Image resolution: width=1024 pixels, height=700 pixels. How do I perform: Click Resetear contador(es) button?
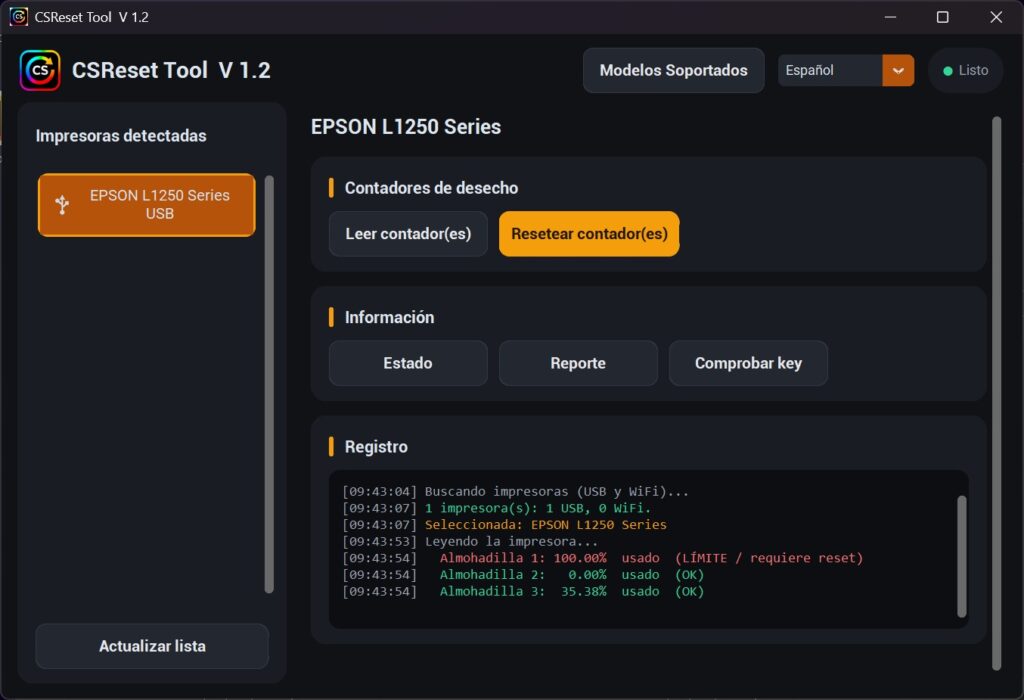(589, 234)
